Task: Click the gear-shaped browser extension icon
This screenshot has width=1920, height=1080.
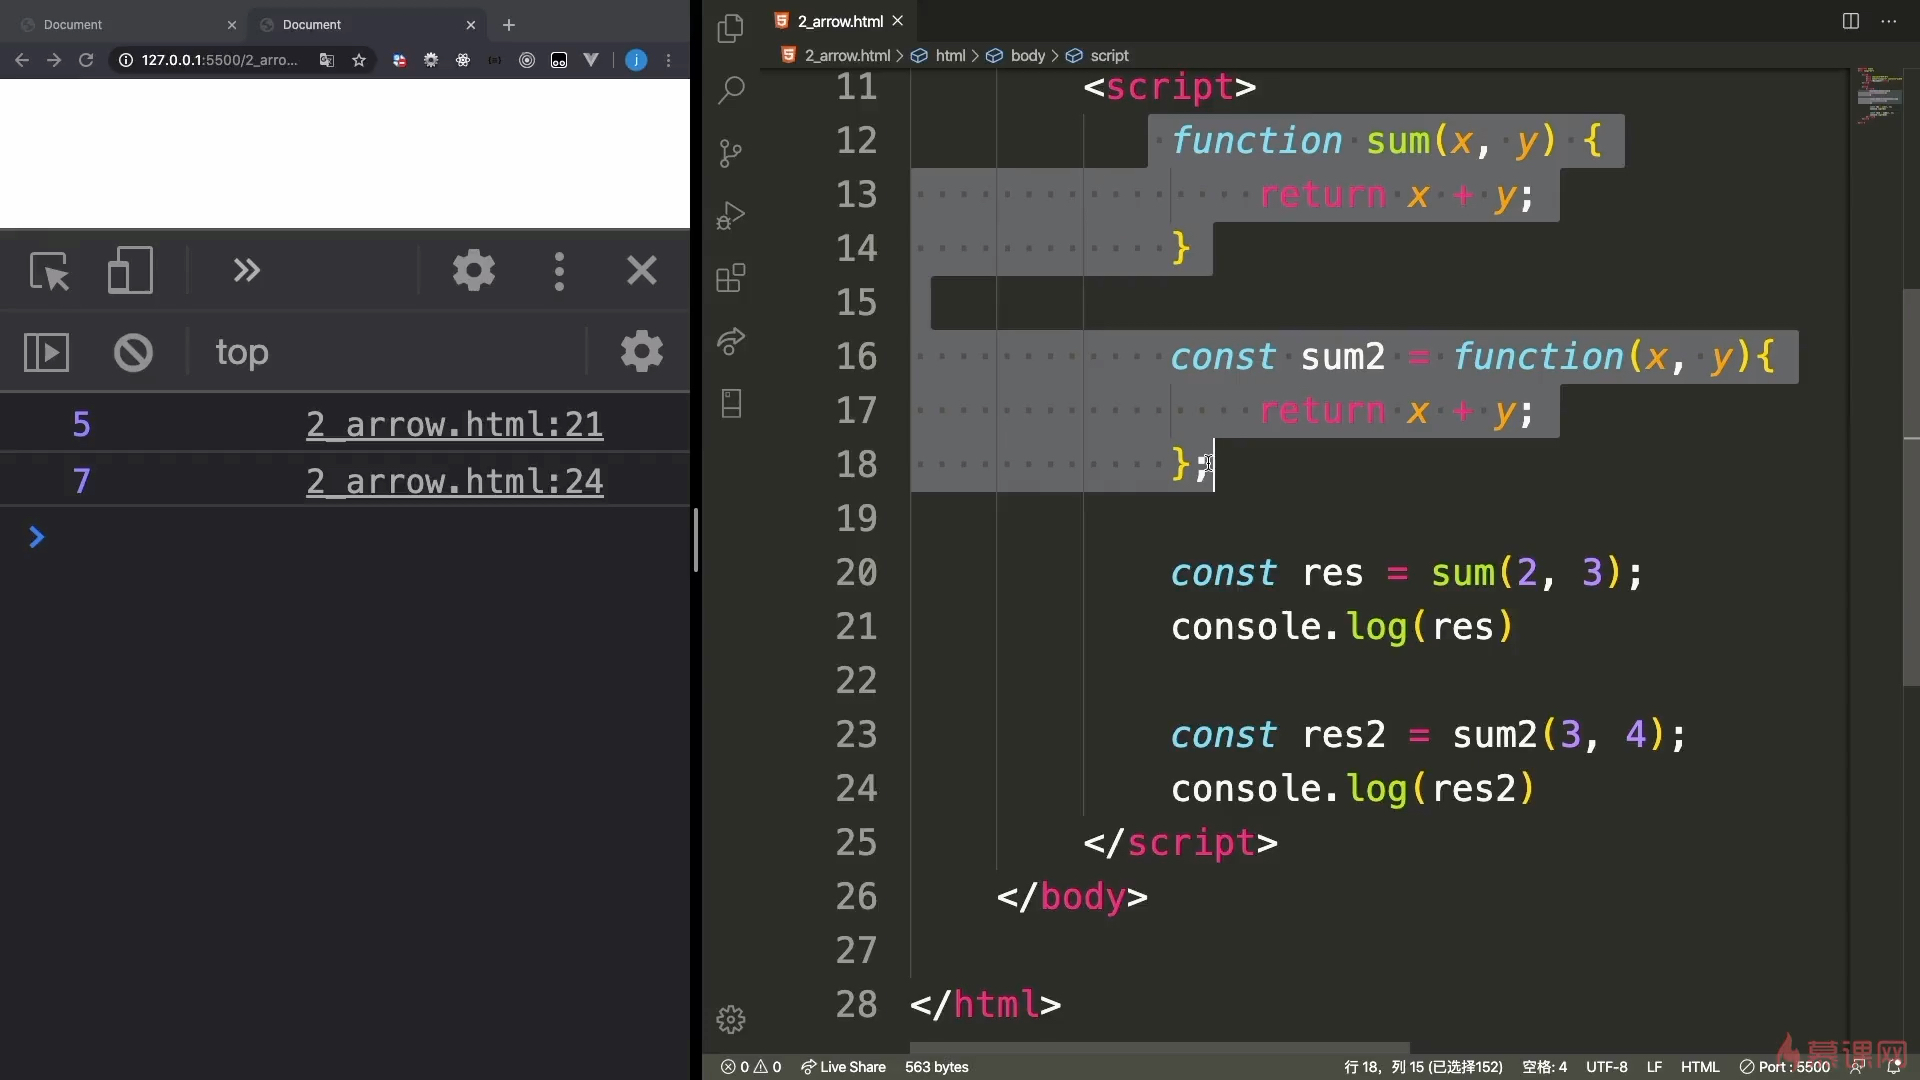Action: pyautogui.click(x=431, y=60)
